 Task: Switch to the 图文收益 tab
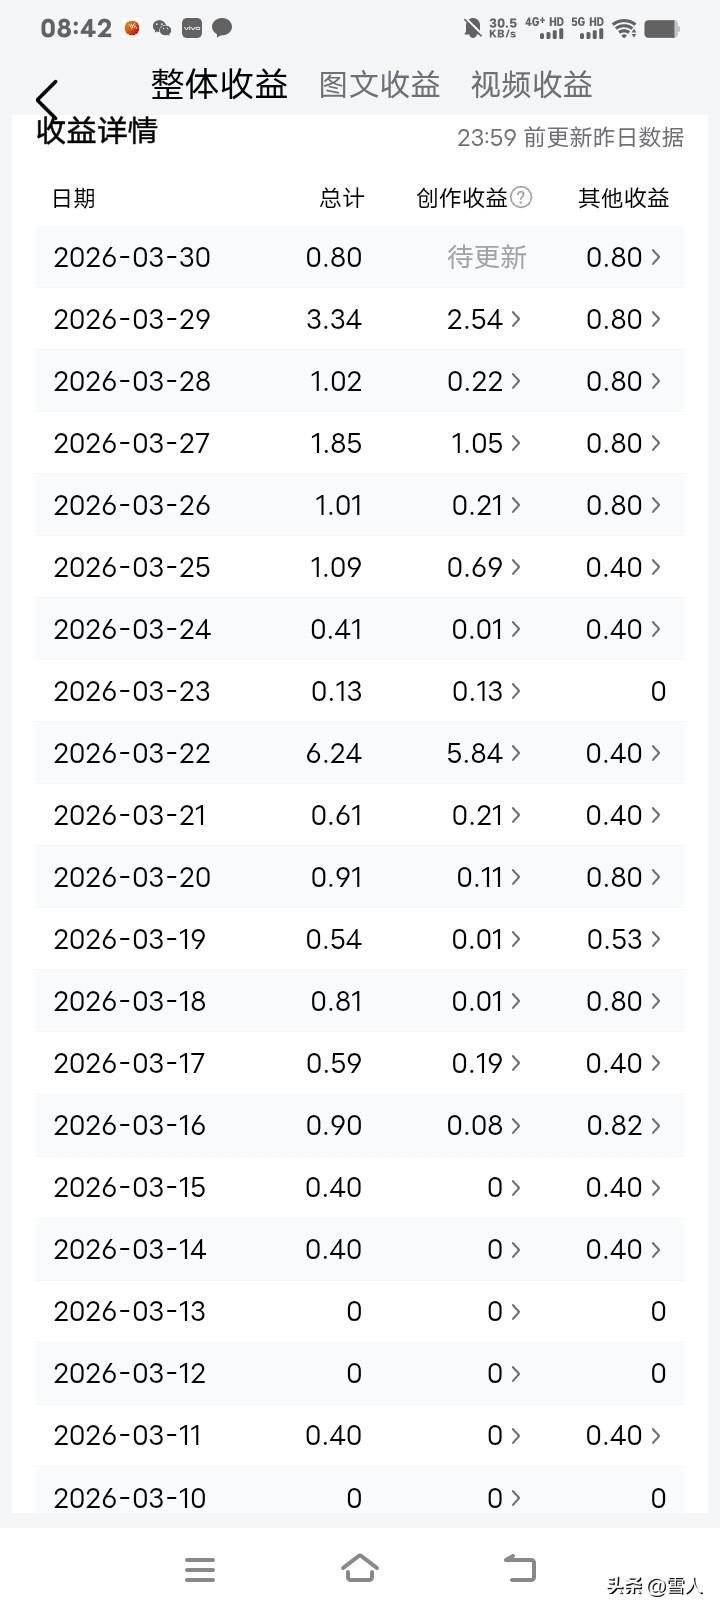click(379, 85)
